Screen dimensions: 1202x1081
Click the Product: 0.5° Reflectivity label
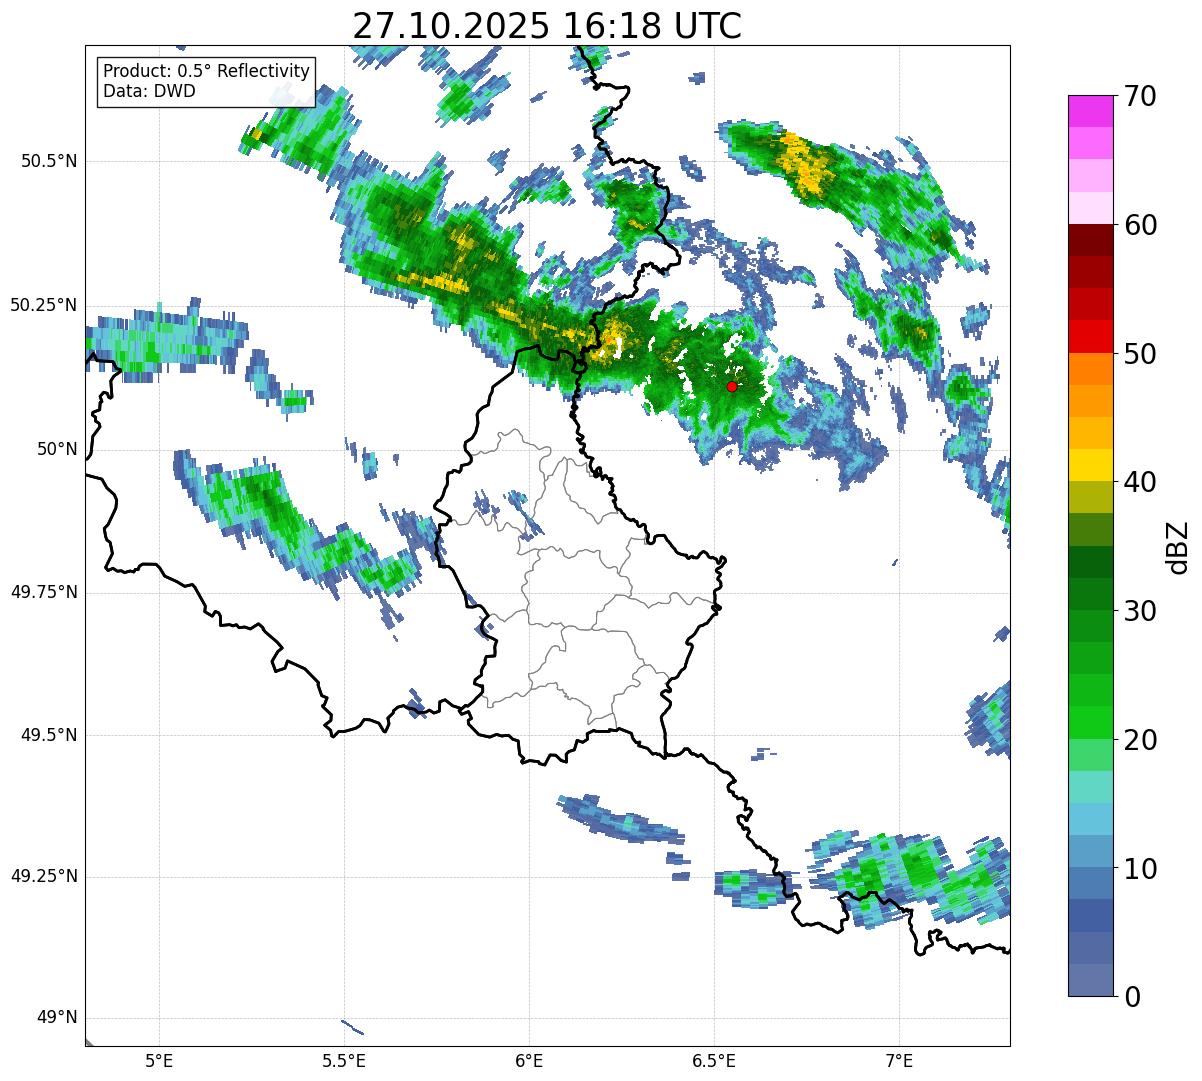(x=206, y=72)
